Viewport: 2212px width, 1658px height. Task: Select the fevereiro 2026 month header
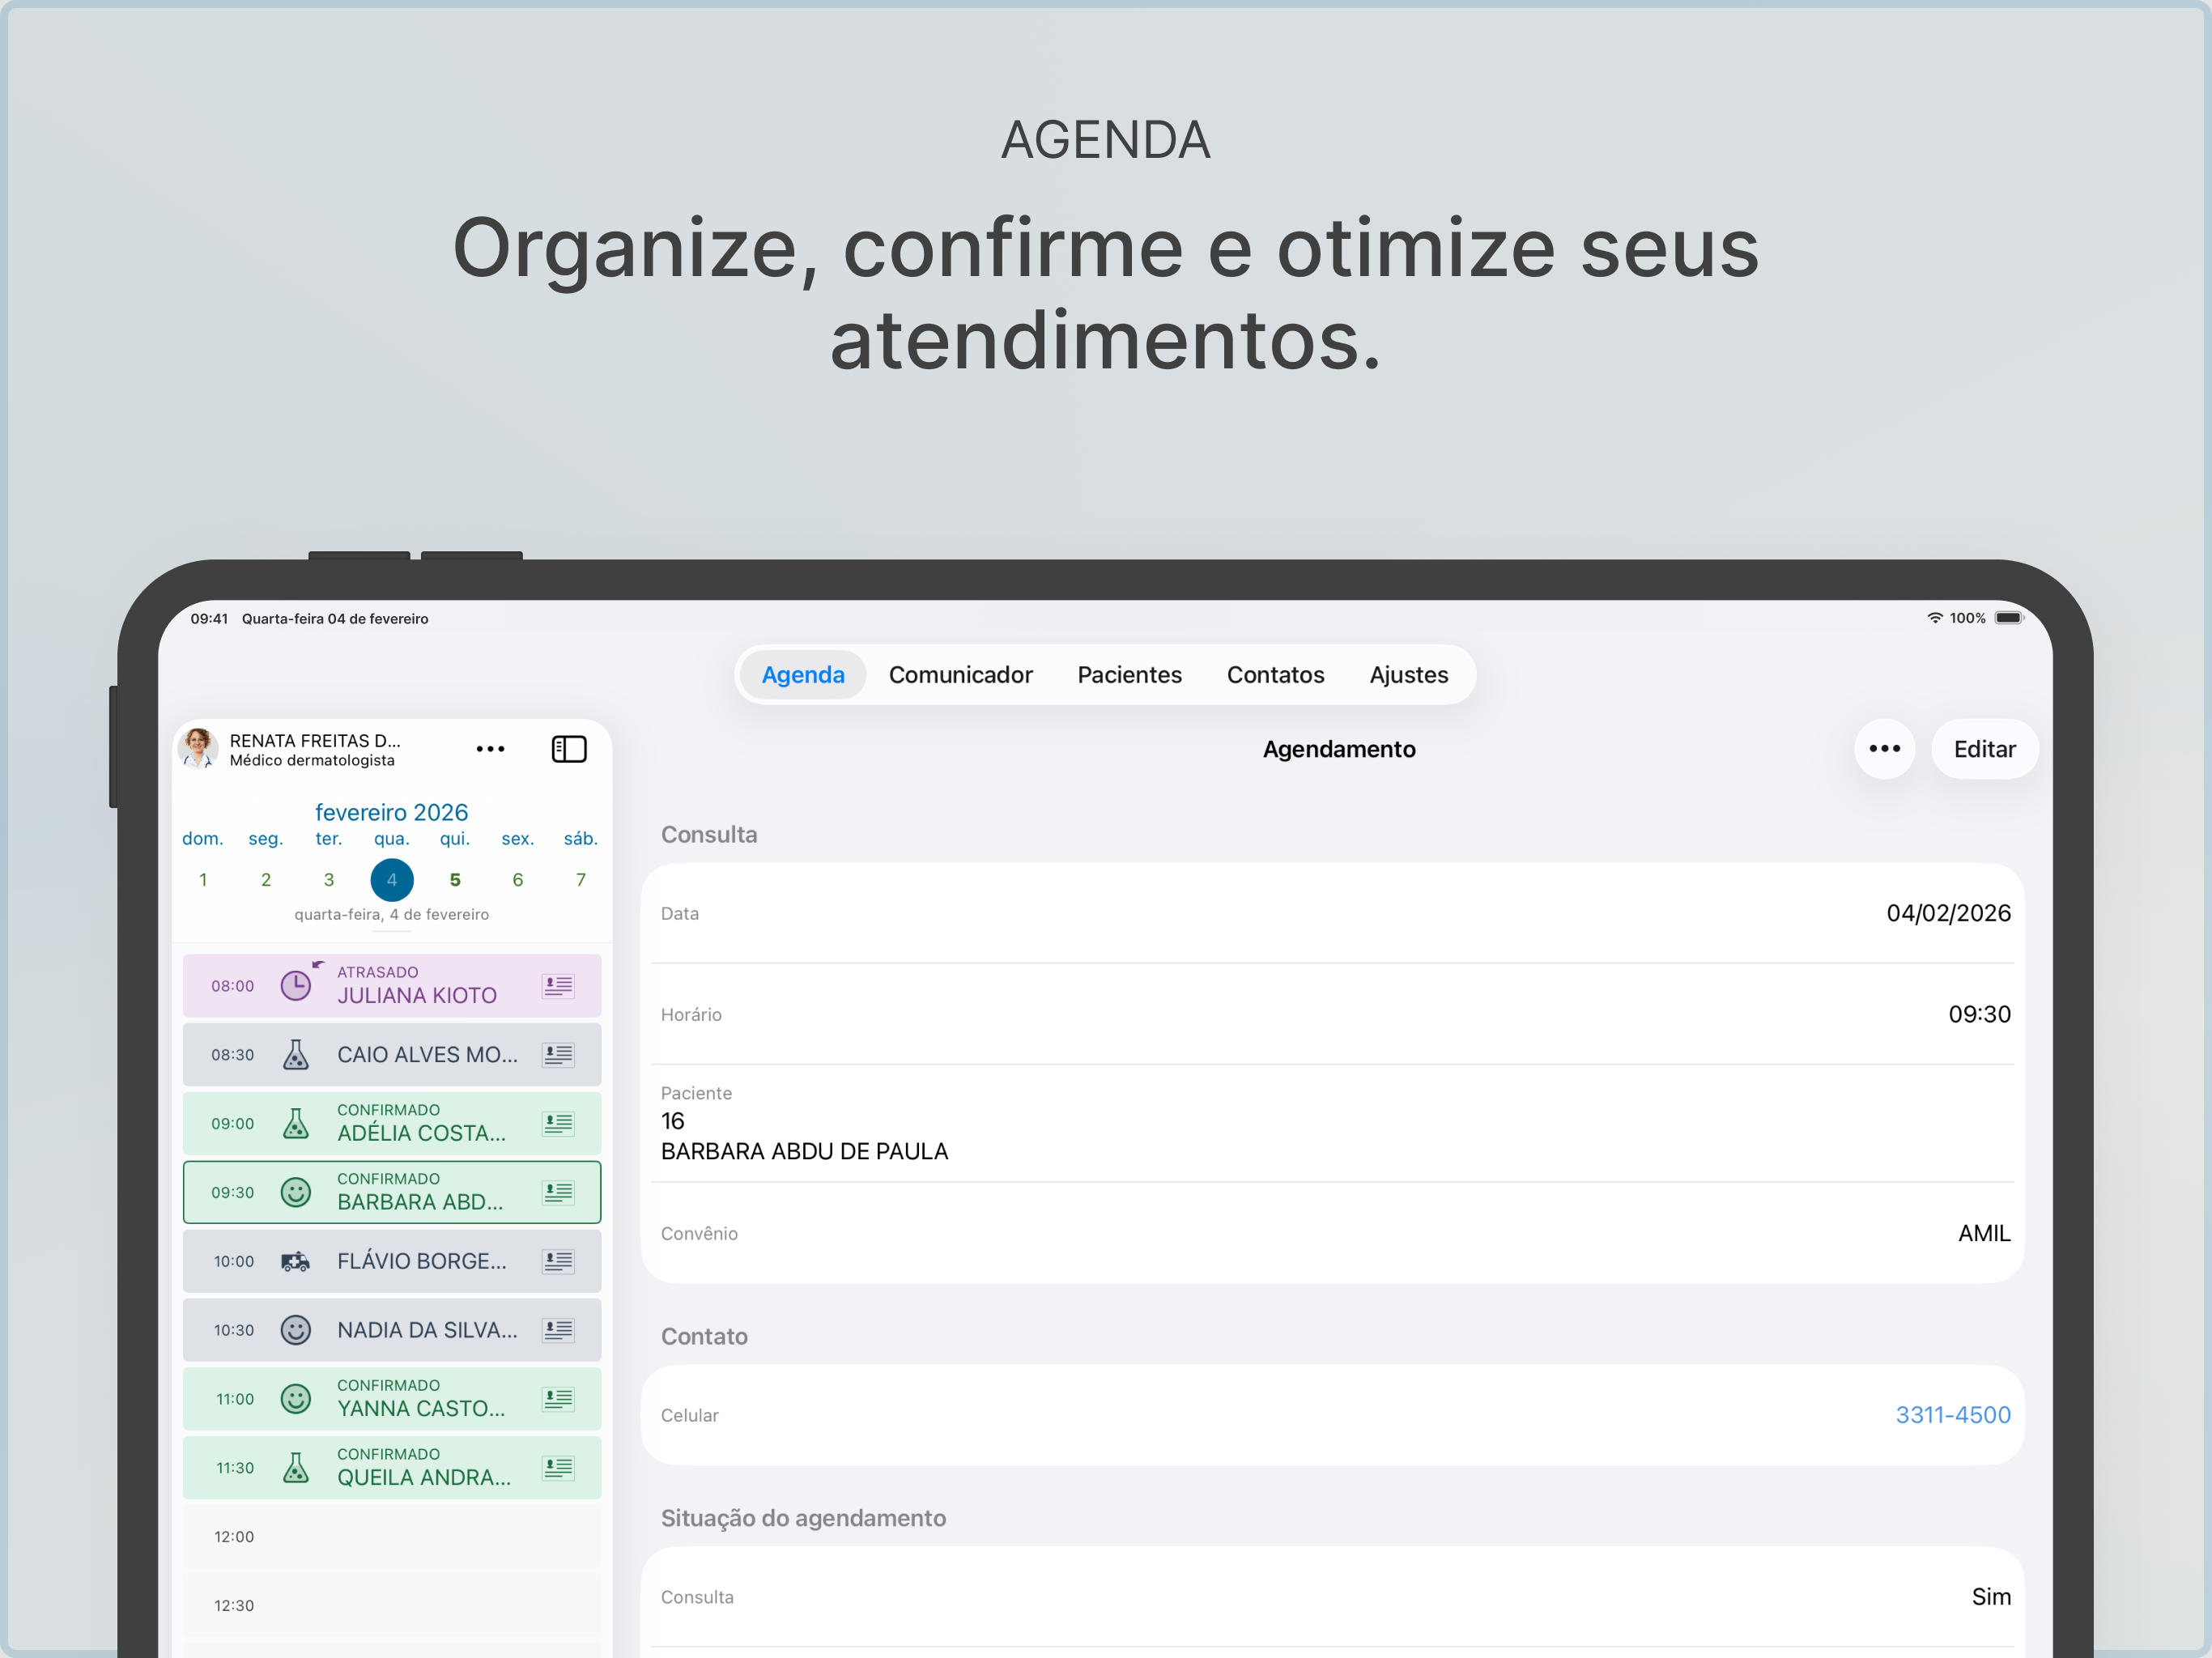(x=391, y=812)
